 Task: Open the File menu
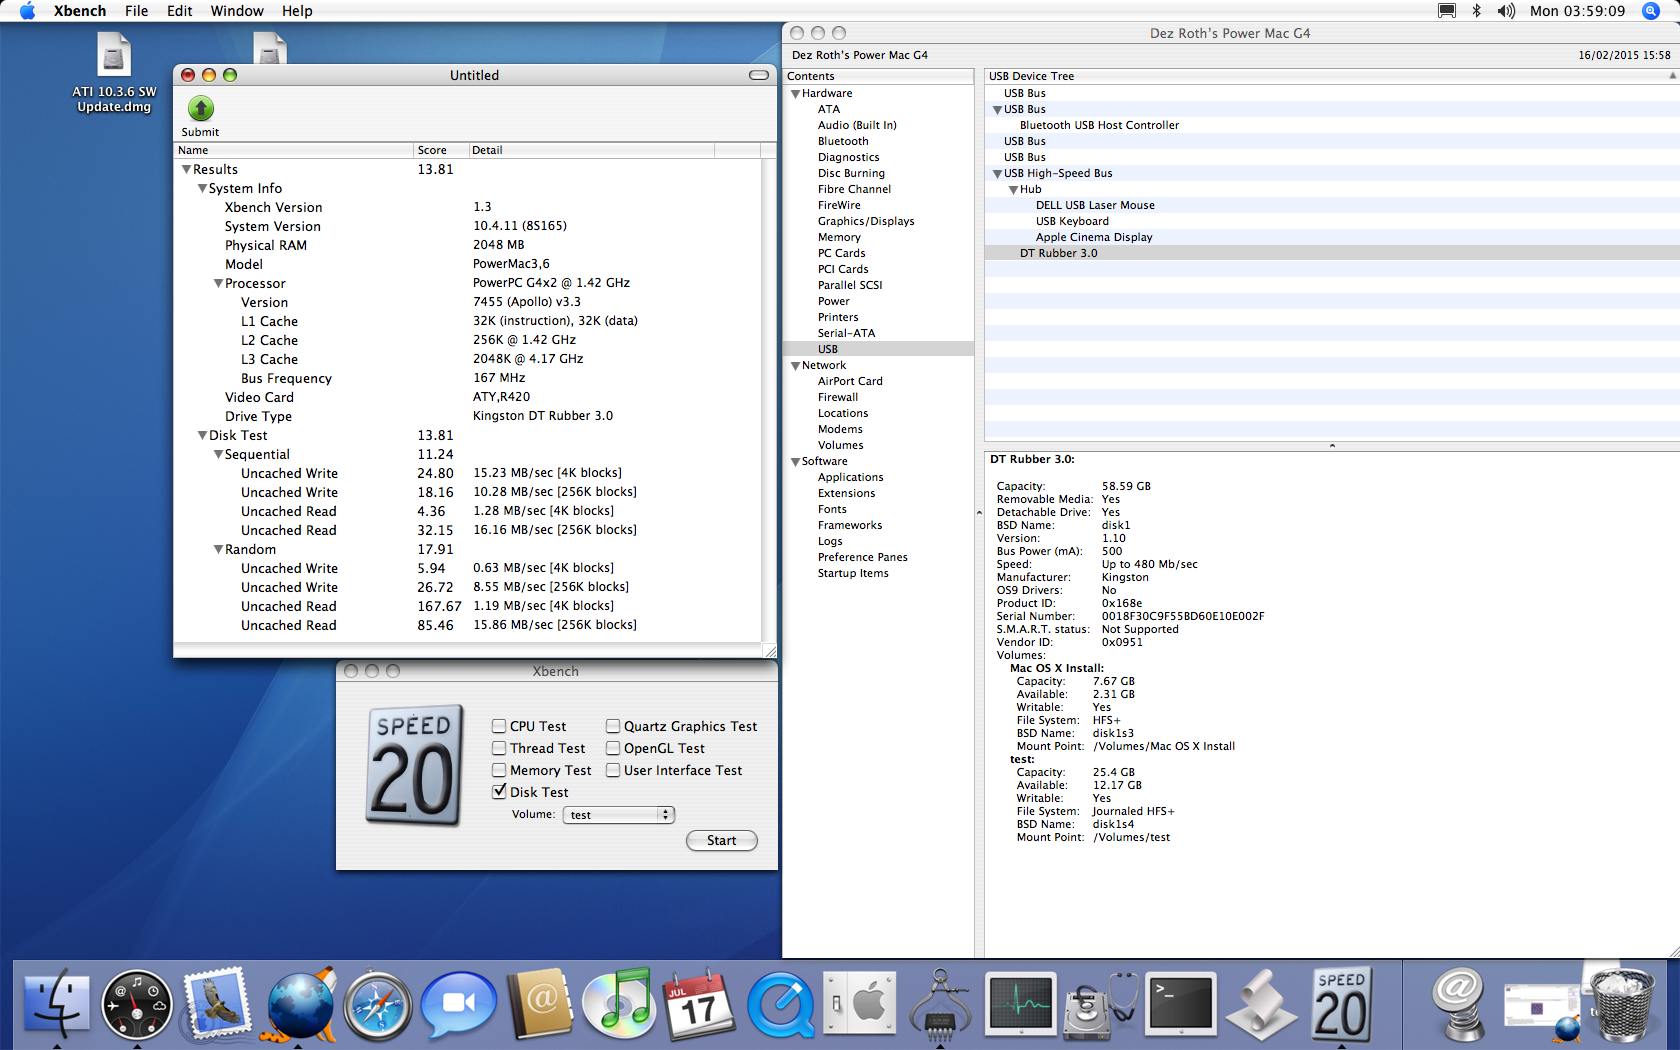pyautogui.click(x=136, y=11)
